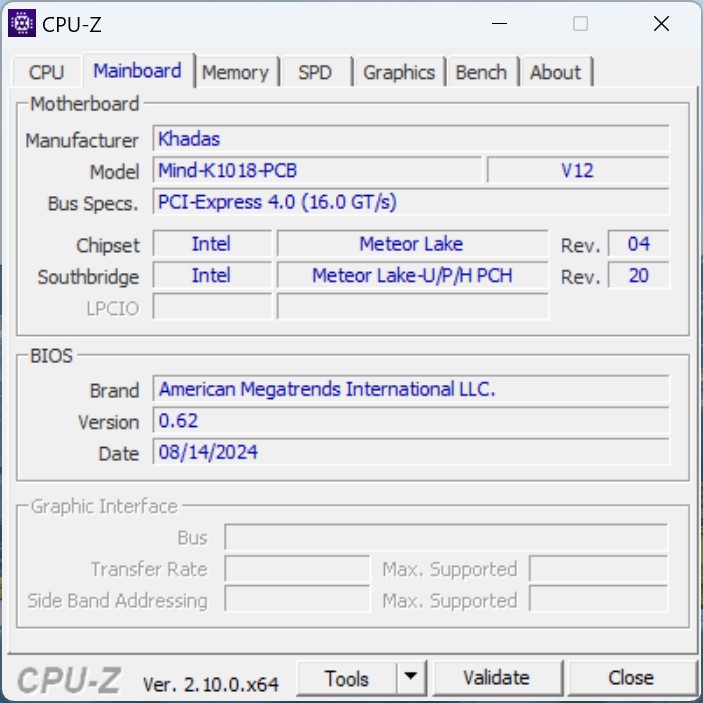Viewport: 703px width, 703px height.
Task: Select the Bus Specs PCI-Express 4.0 value
Action: pos(411,201)
